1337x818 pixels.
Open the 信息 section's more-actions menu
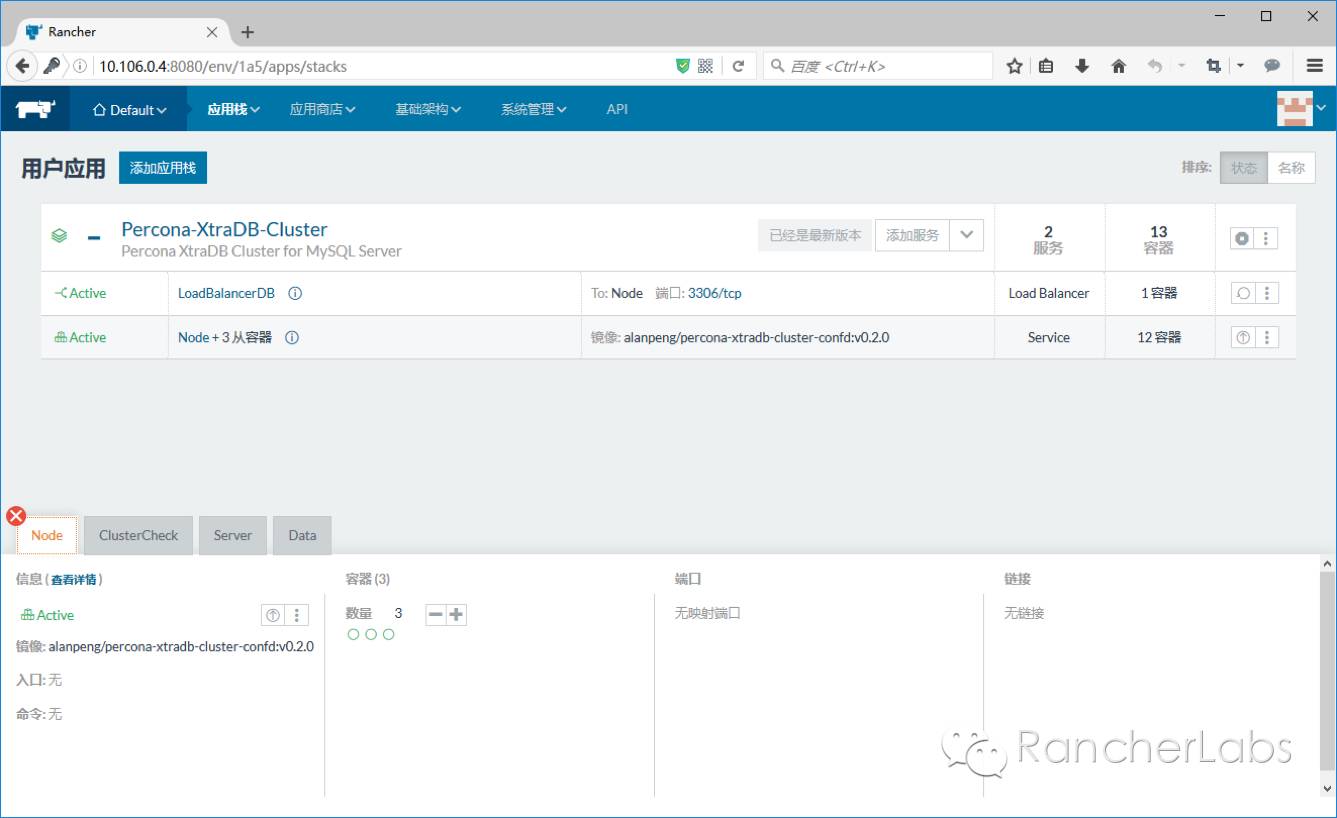click(x=296, y=615)
